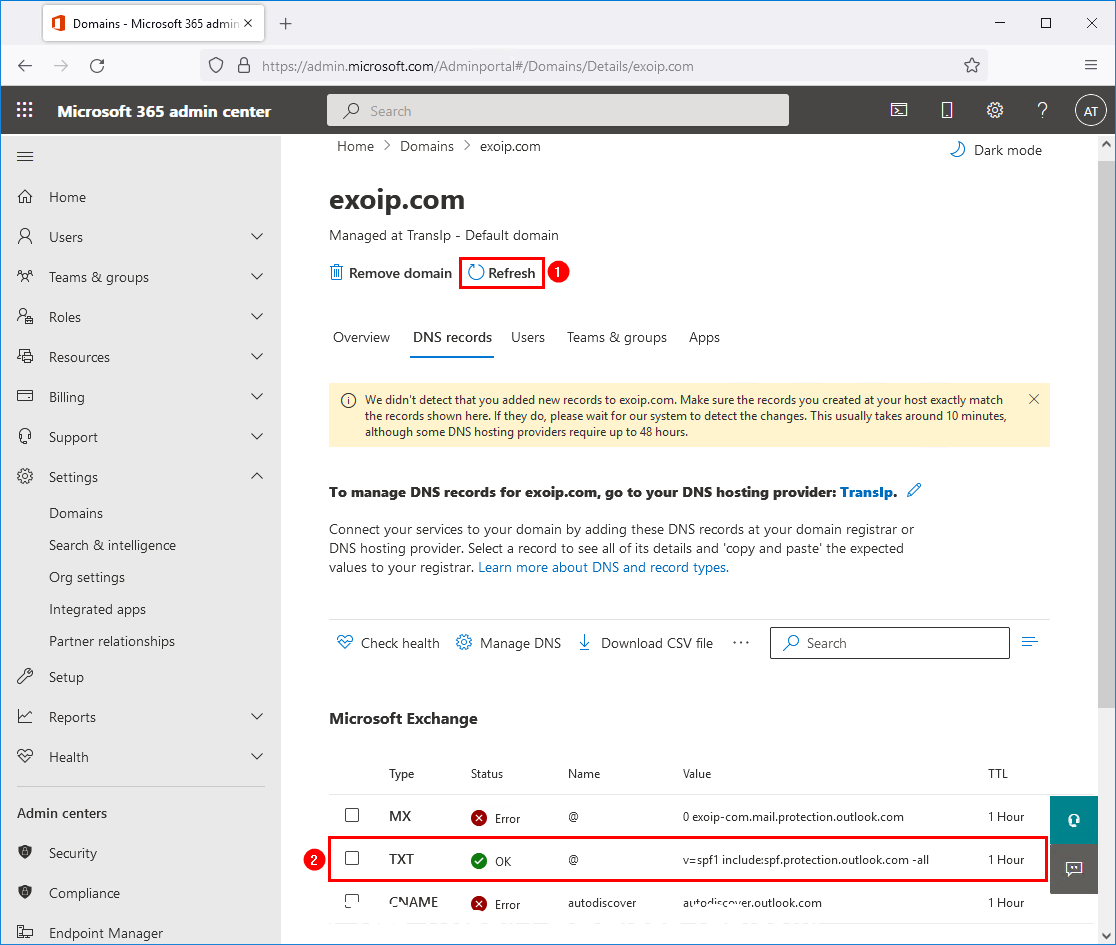Switch to the Apps tab
The height and width of the screenshot is (945, 1116).
pos(704,337)
